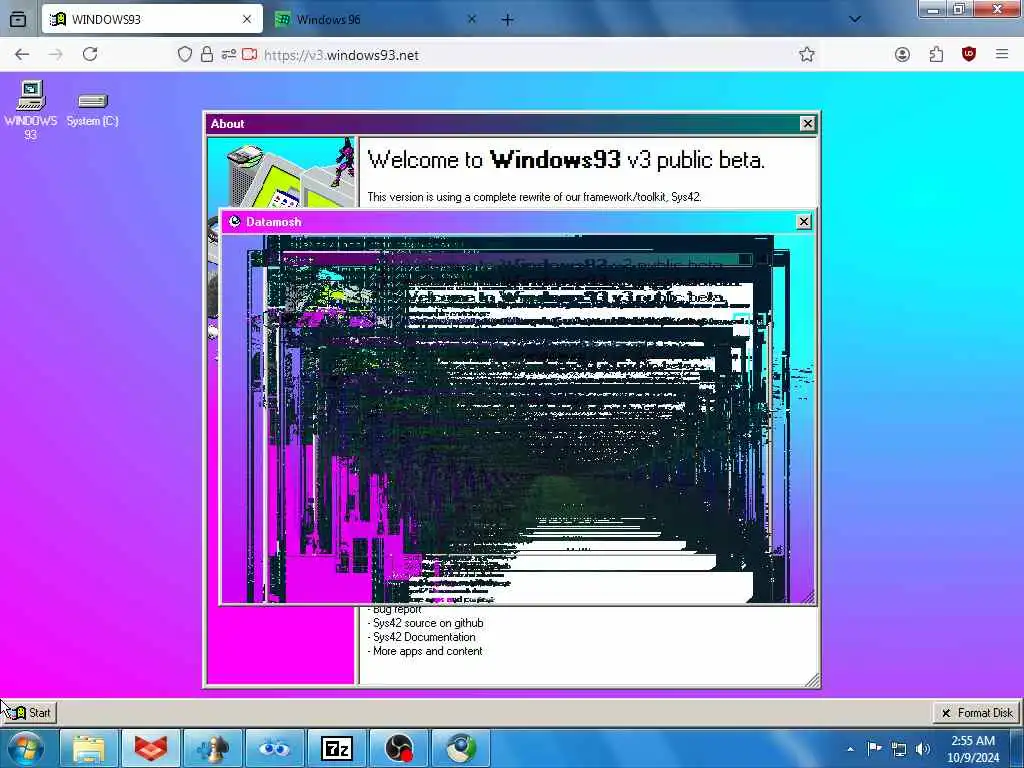Close the Windows 96 tab
This screenshot has height=768, width=1024.
[472, 19]
